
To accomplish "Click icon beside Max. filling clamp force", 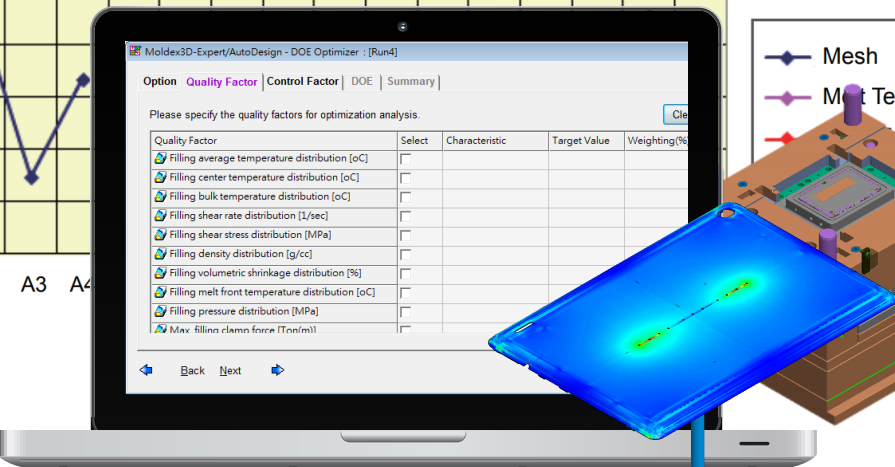I will point(160,329).
